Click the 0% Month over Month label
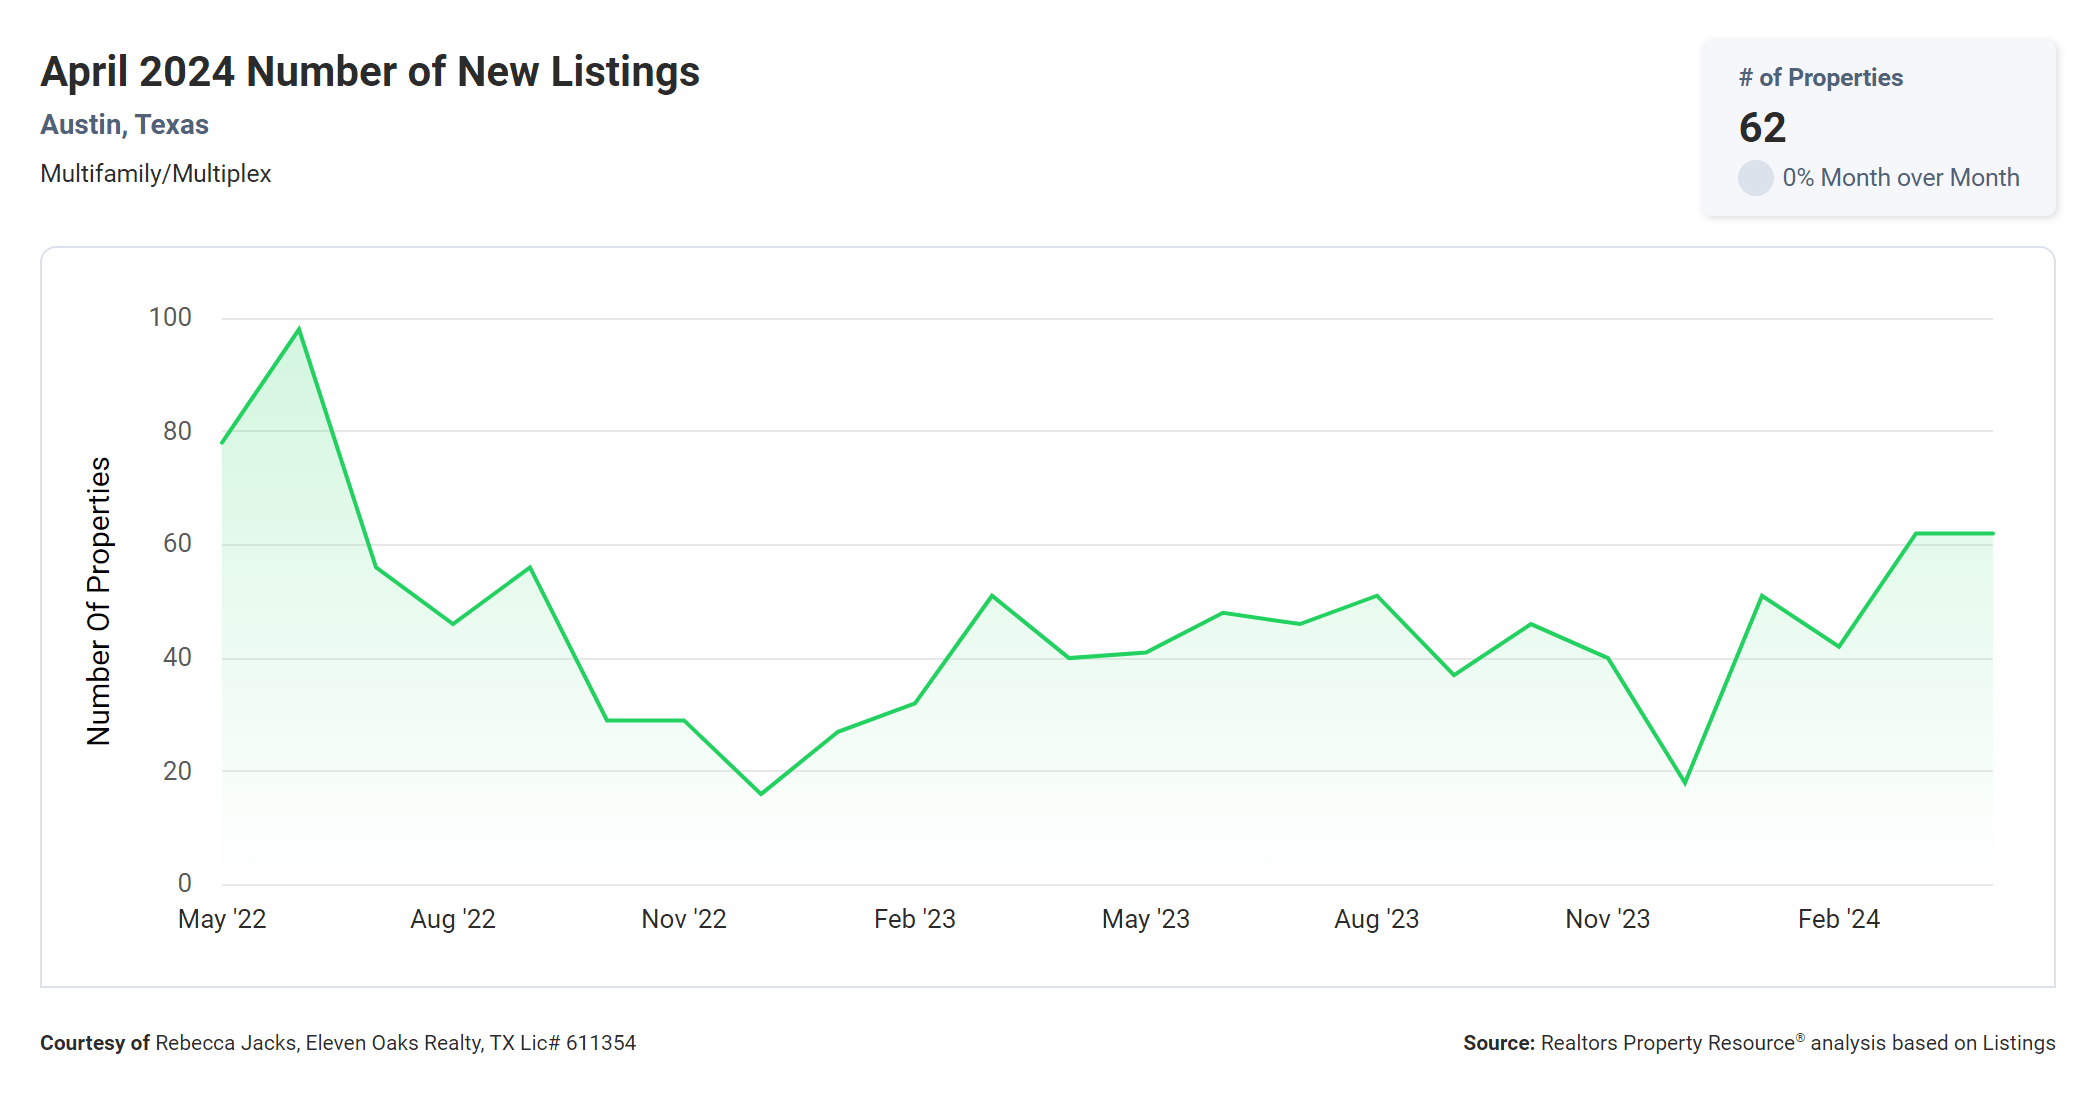 click(x=1900, y=178)
